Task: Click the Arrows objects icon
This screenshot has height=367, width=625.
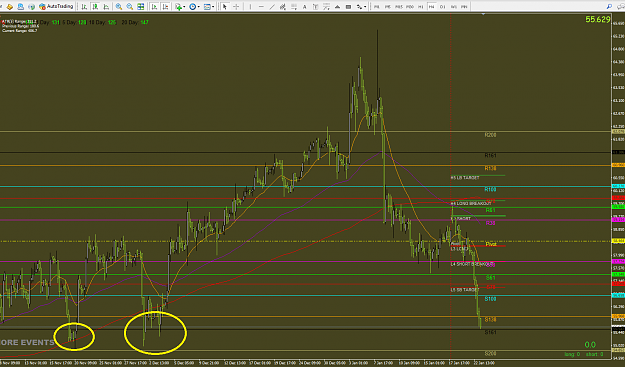Action: (x=360, y=7)
